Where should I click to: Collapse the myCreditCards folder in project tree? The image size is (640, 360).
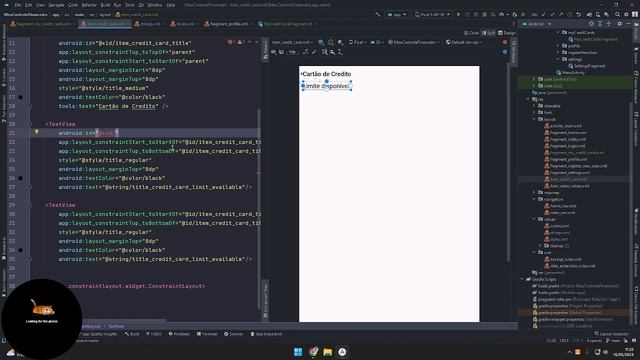(x=558, y=32)
